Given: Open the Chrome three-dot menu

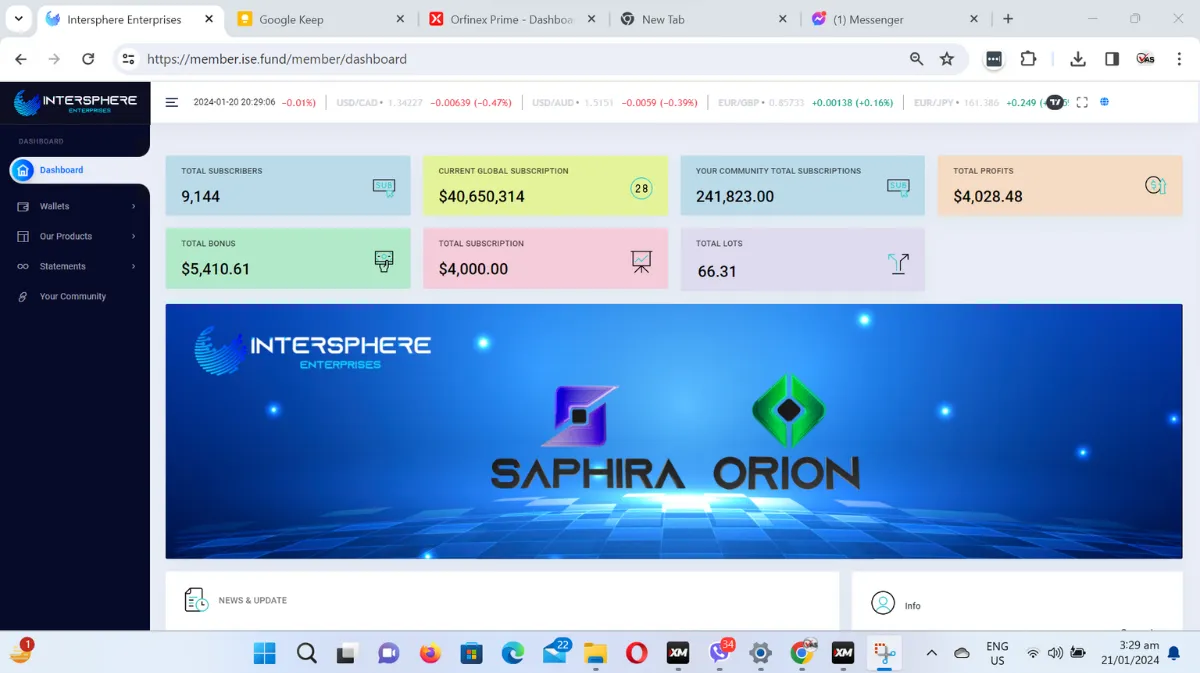Looking at the screenshot, I should [1179, 59].
